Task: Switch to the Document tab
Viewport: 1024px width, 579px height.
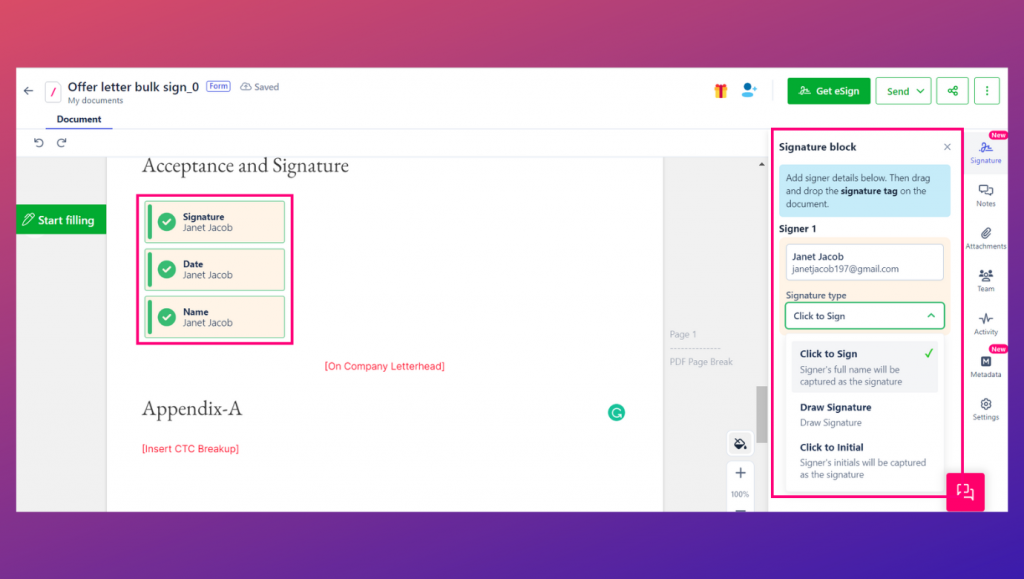Action: click(x=78, y=119)
